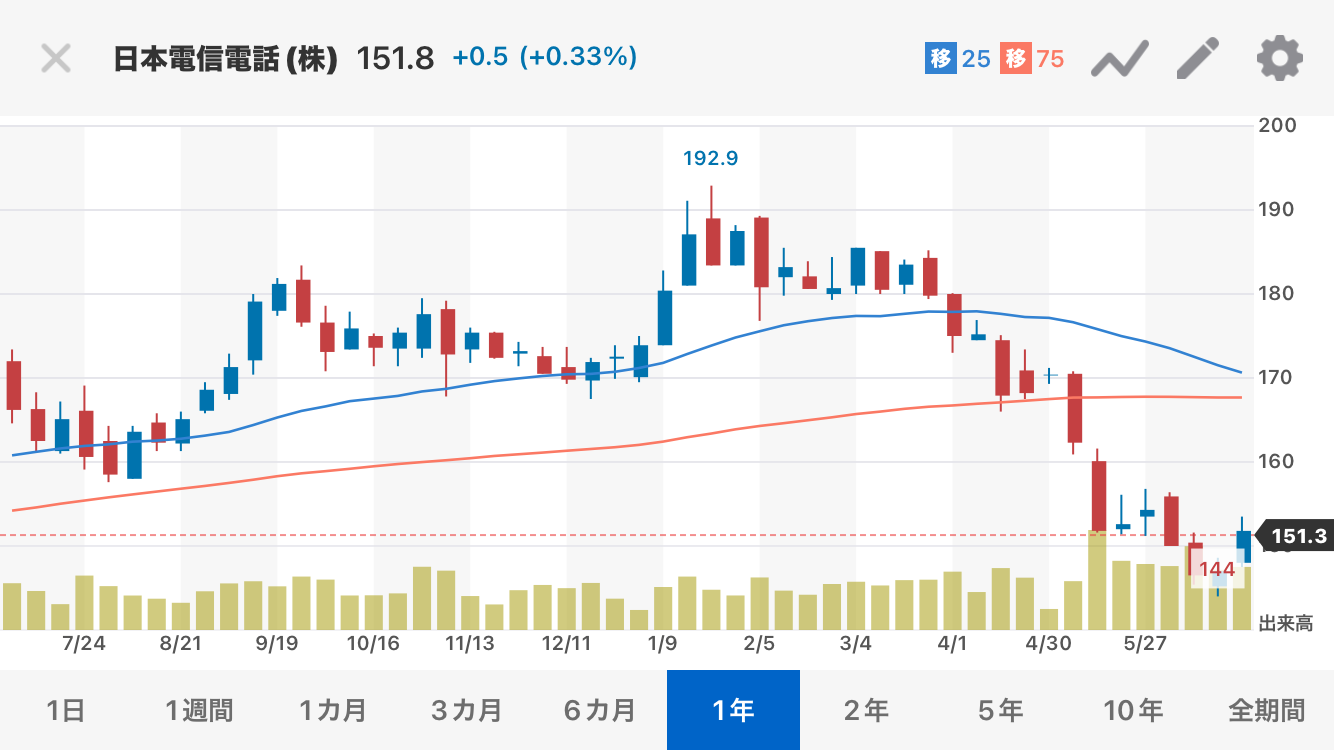Tap the 日本電信電話 (株) stock name

click(225, 59)
